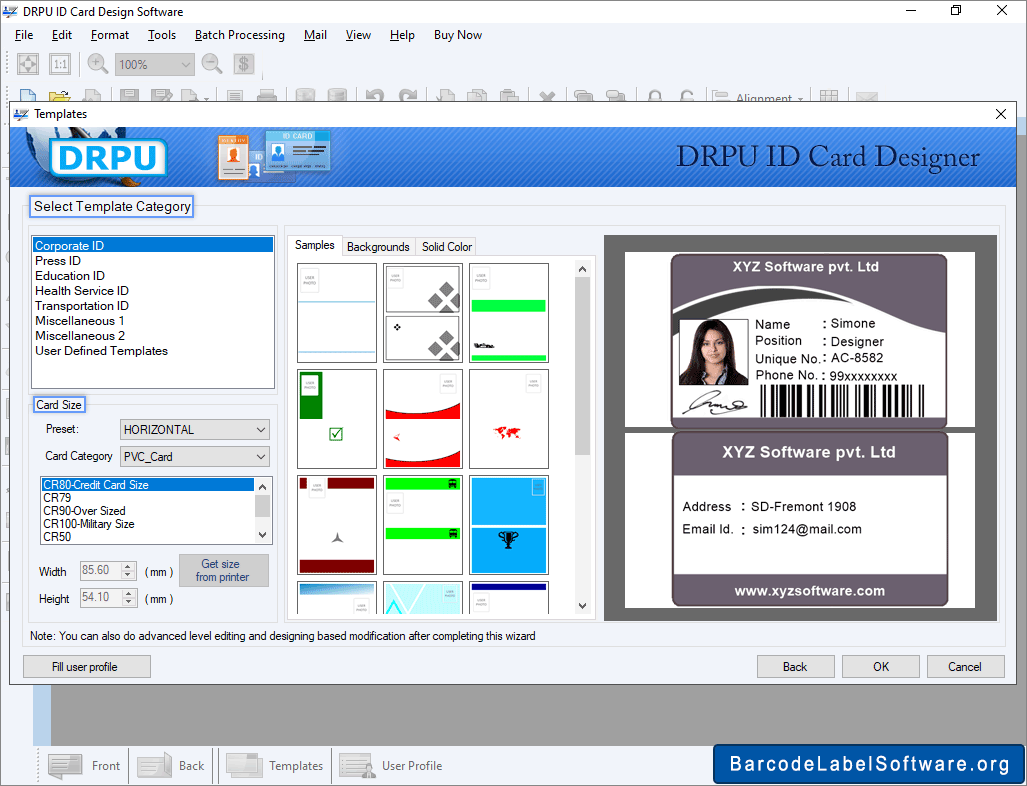
Task: Click the 1:1 actual size icon
Action: (60, 64)
